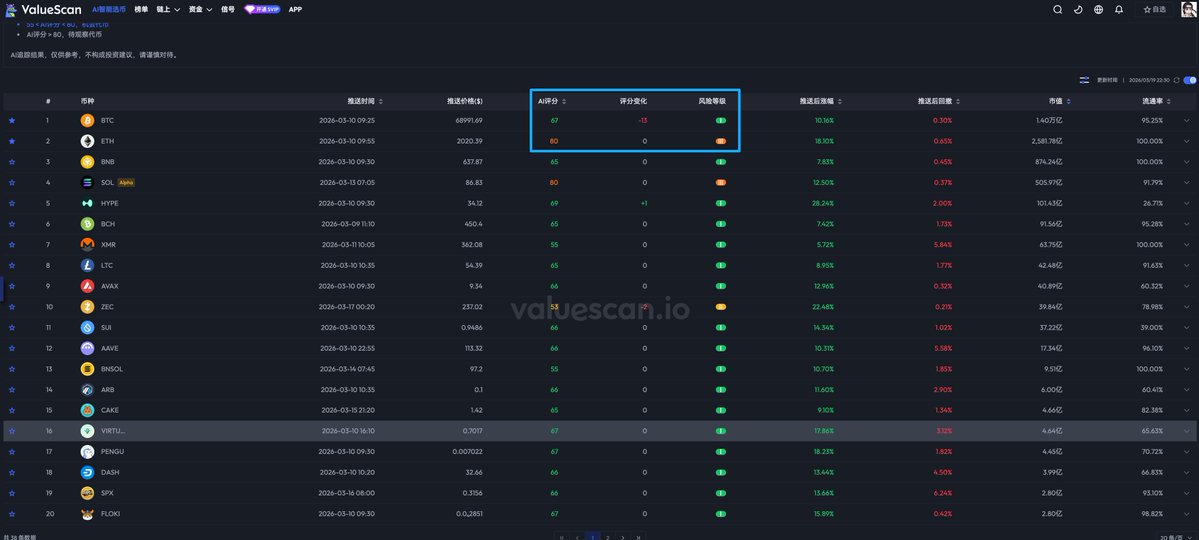
Task: Click the BTC coin icon
Action: pos(87,120)
